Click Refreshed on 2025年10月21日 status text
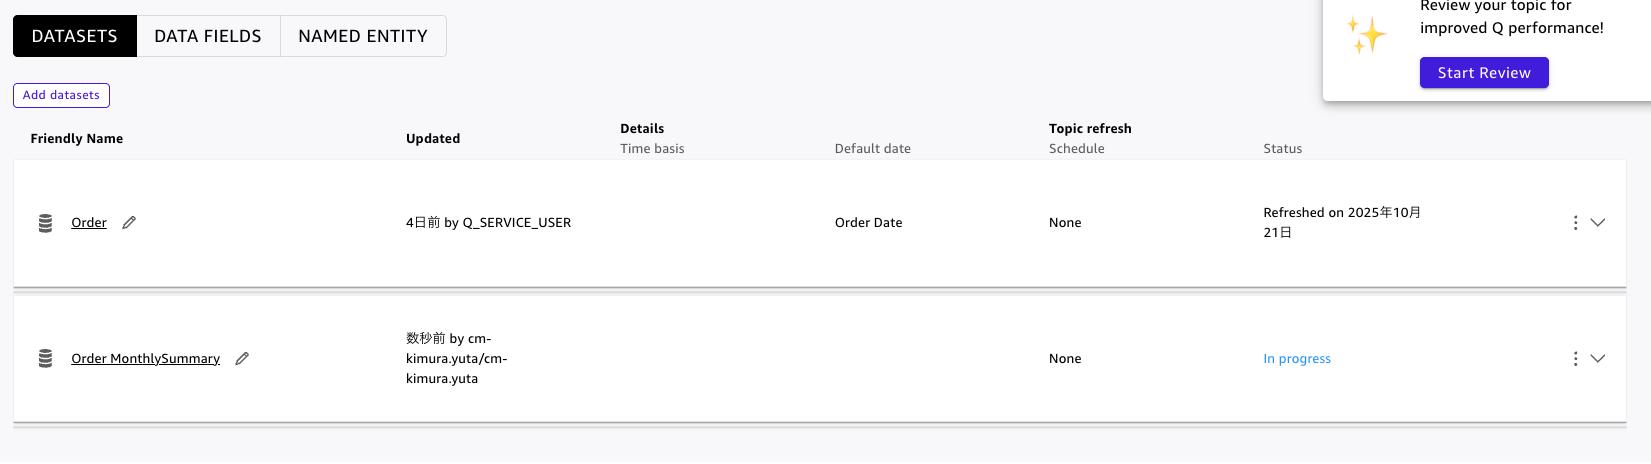The width and height of the screenshot is (1651, 464). (x=1340, y=222)
